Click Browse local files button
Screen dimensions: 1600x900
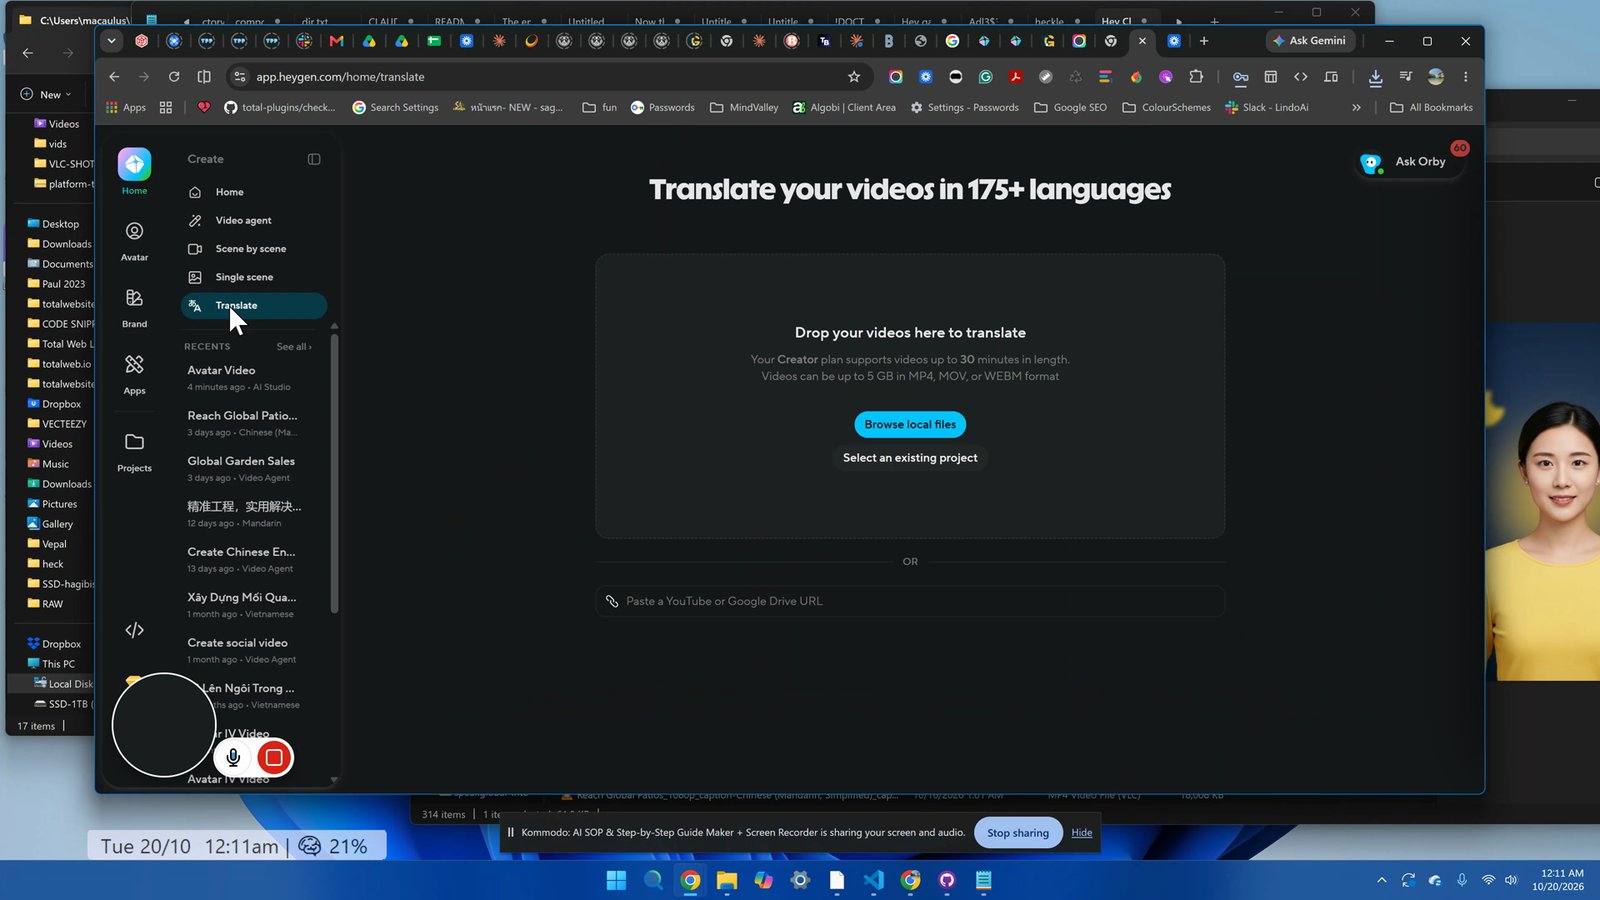(x=910, y=425)
